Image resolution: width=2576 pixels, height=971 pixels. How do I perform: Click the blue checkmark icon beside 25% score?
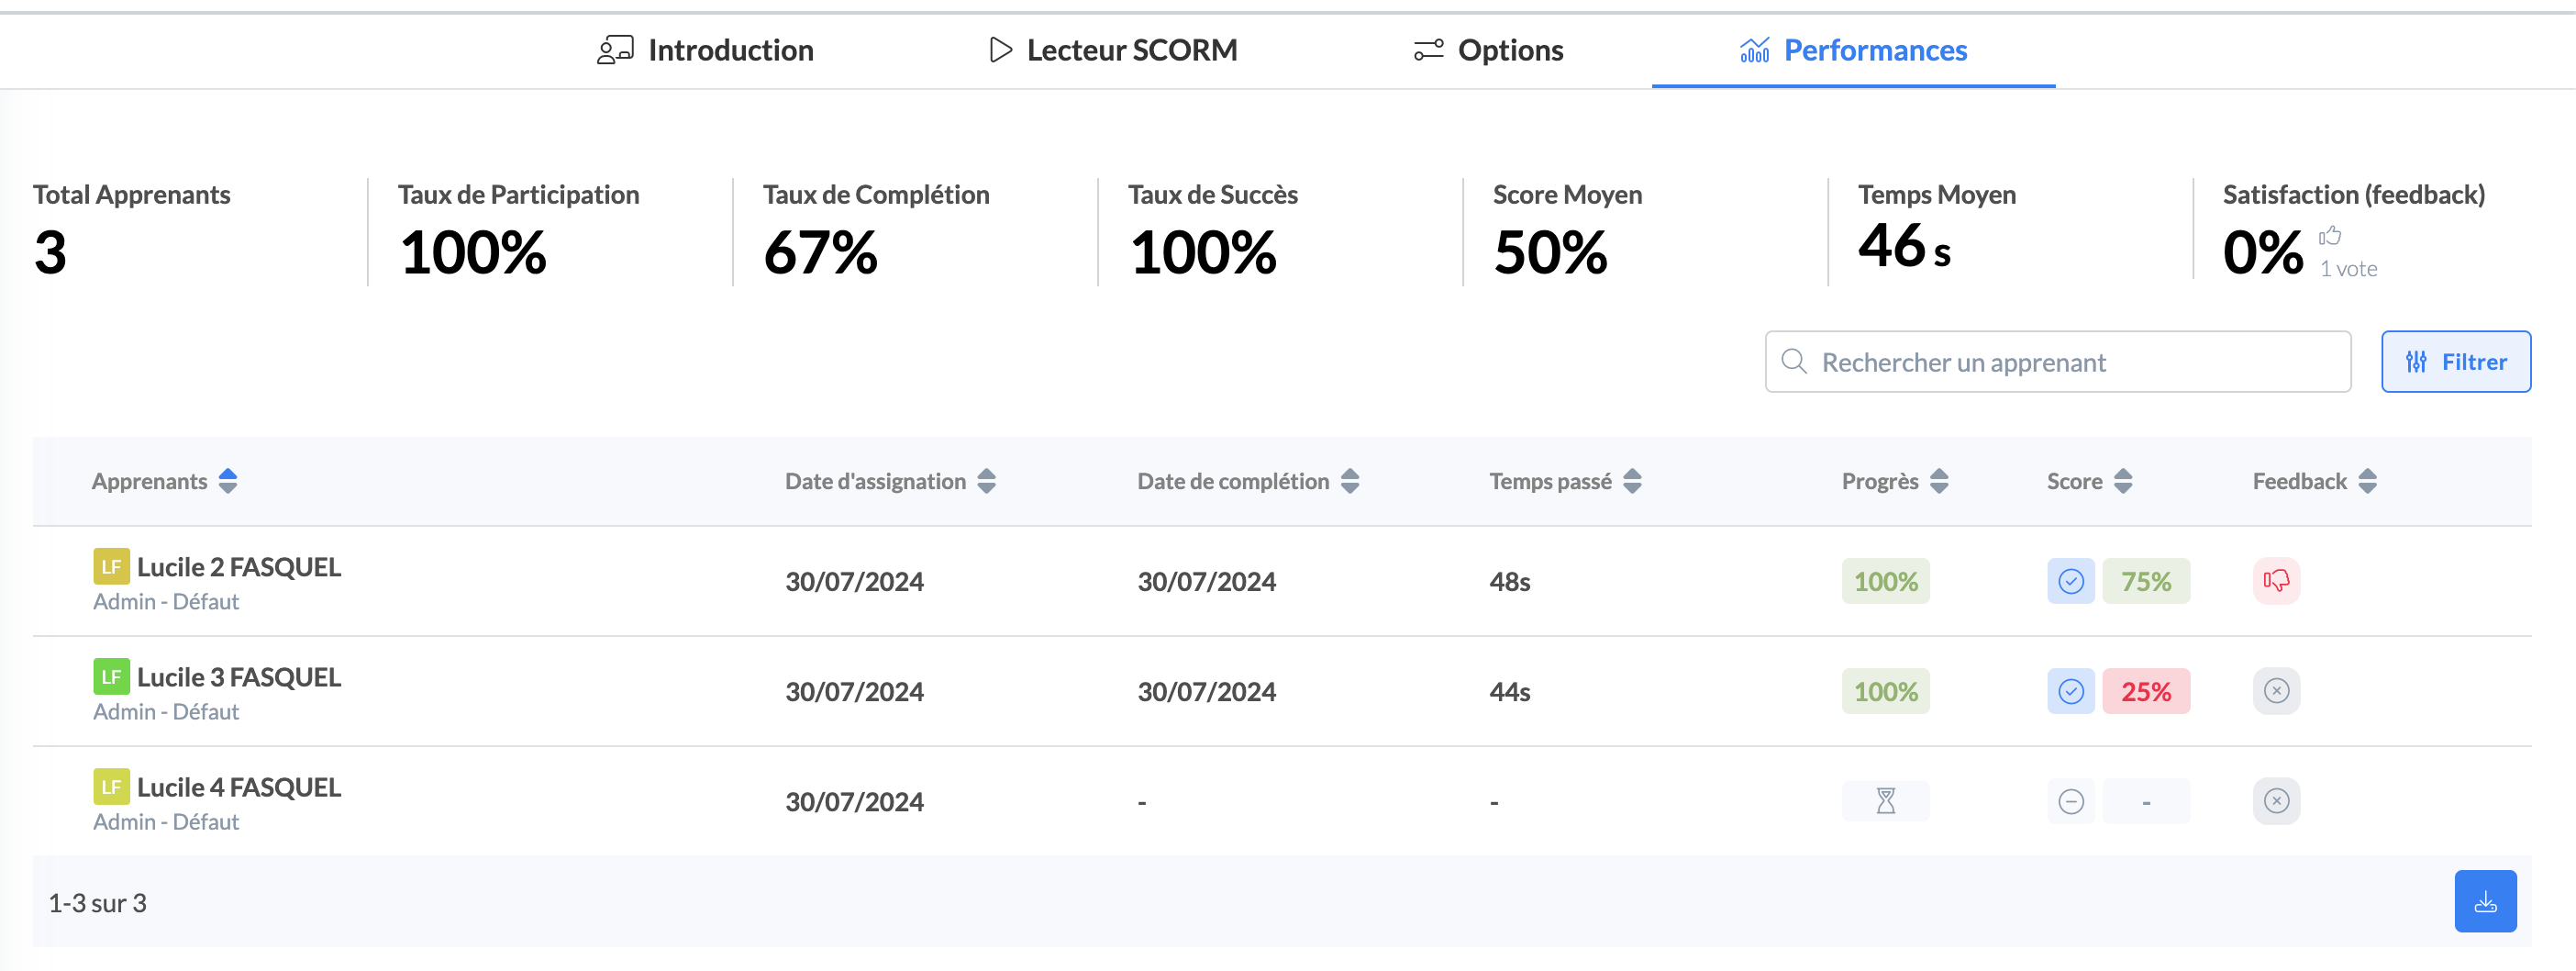pyautogui.click(x=2070, y=691)
